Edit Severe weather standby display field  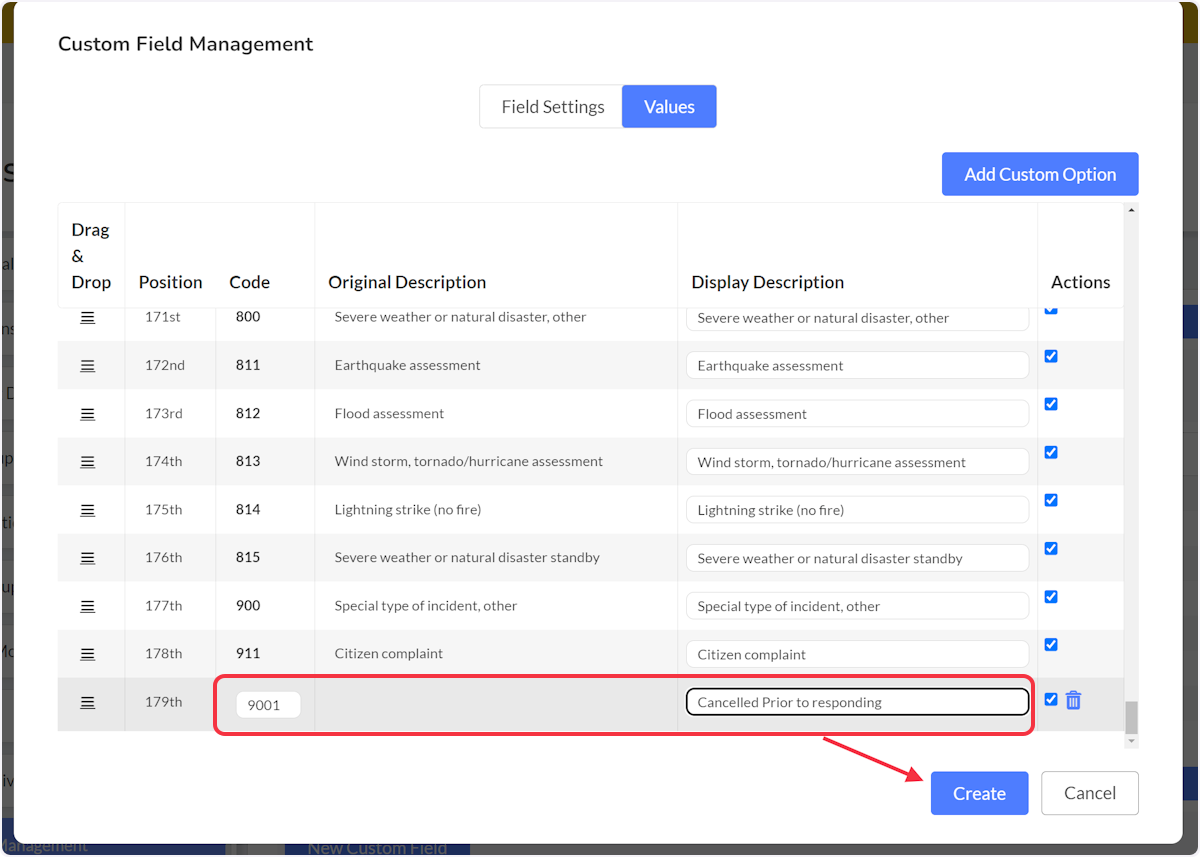(x=857, y=558)
